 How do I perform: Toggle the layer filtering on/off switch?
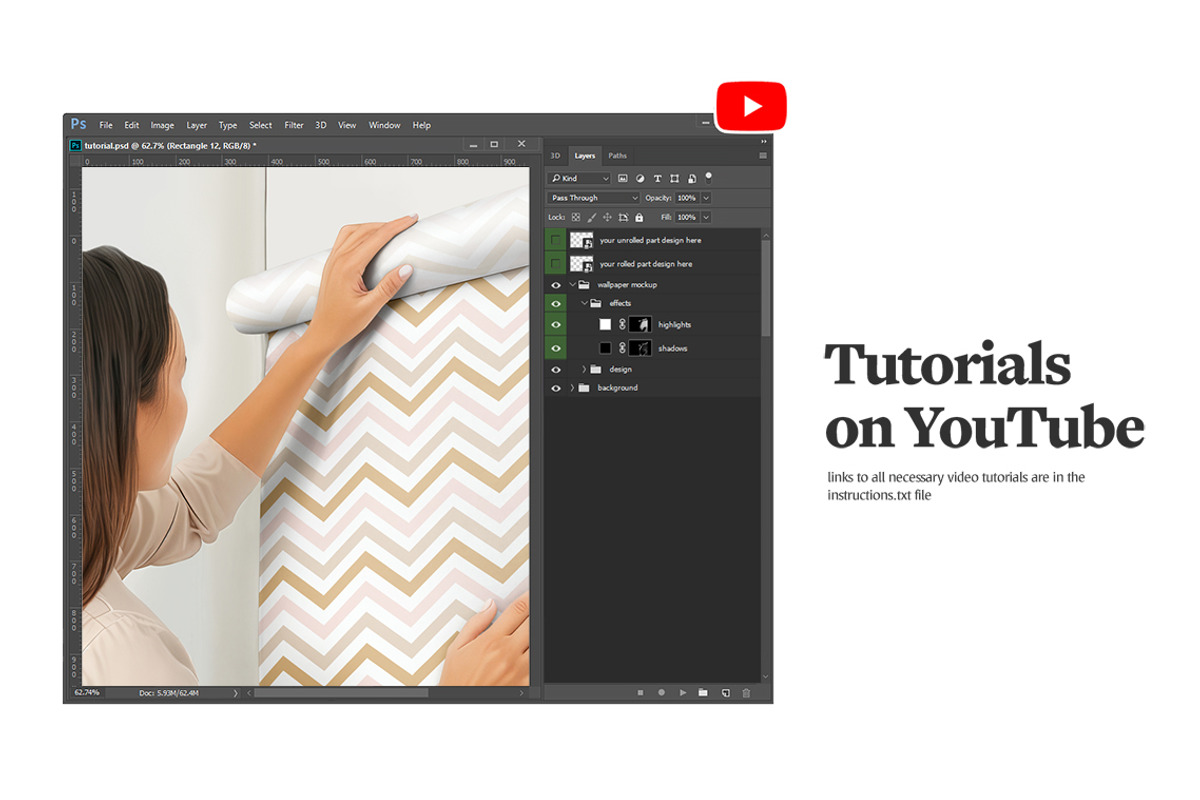(708, 177)
